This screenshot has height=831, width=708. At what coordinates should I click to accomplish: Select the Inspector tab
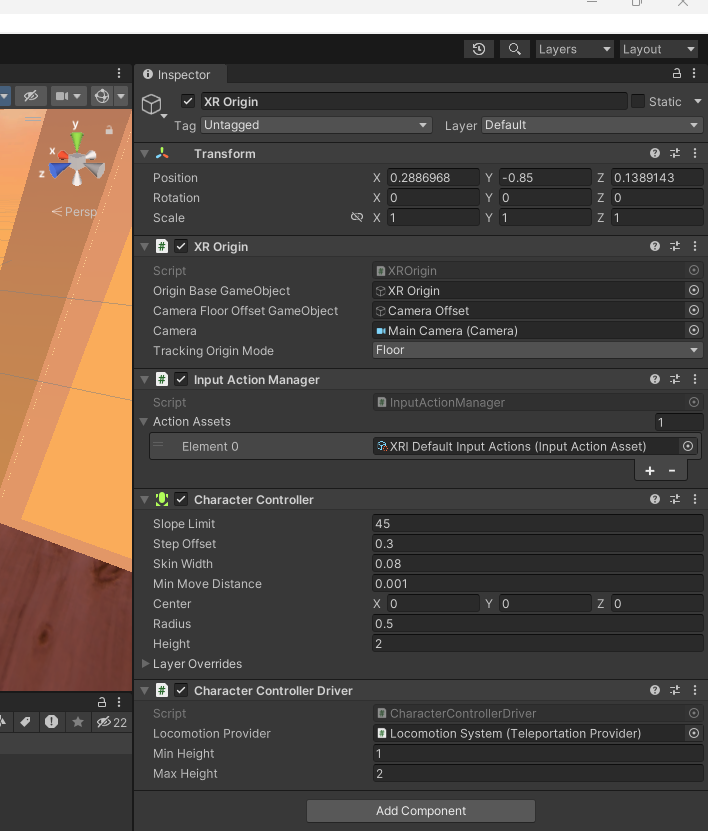click(x=178, y=75)
